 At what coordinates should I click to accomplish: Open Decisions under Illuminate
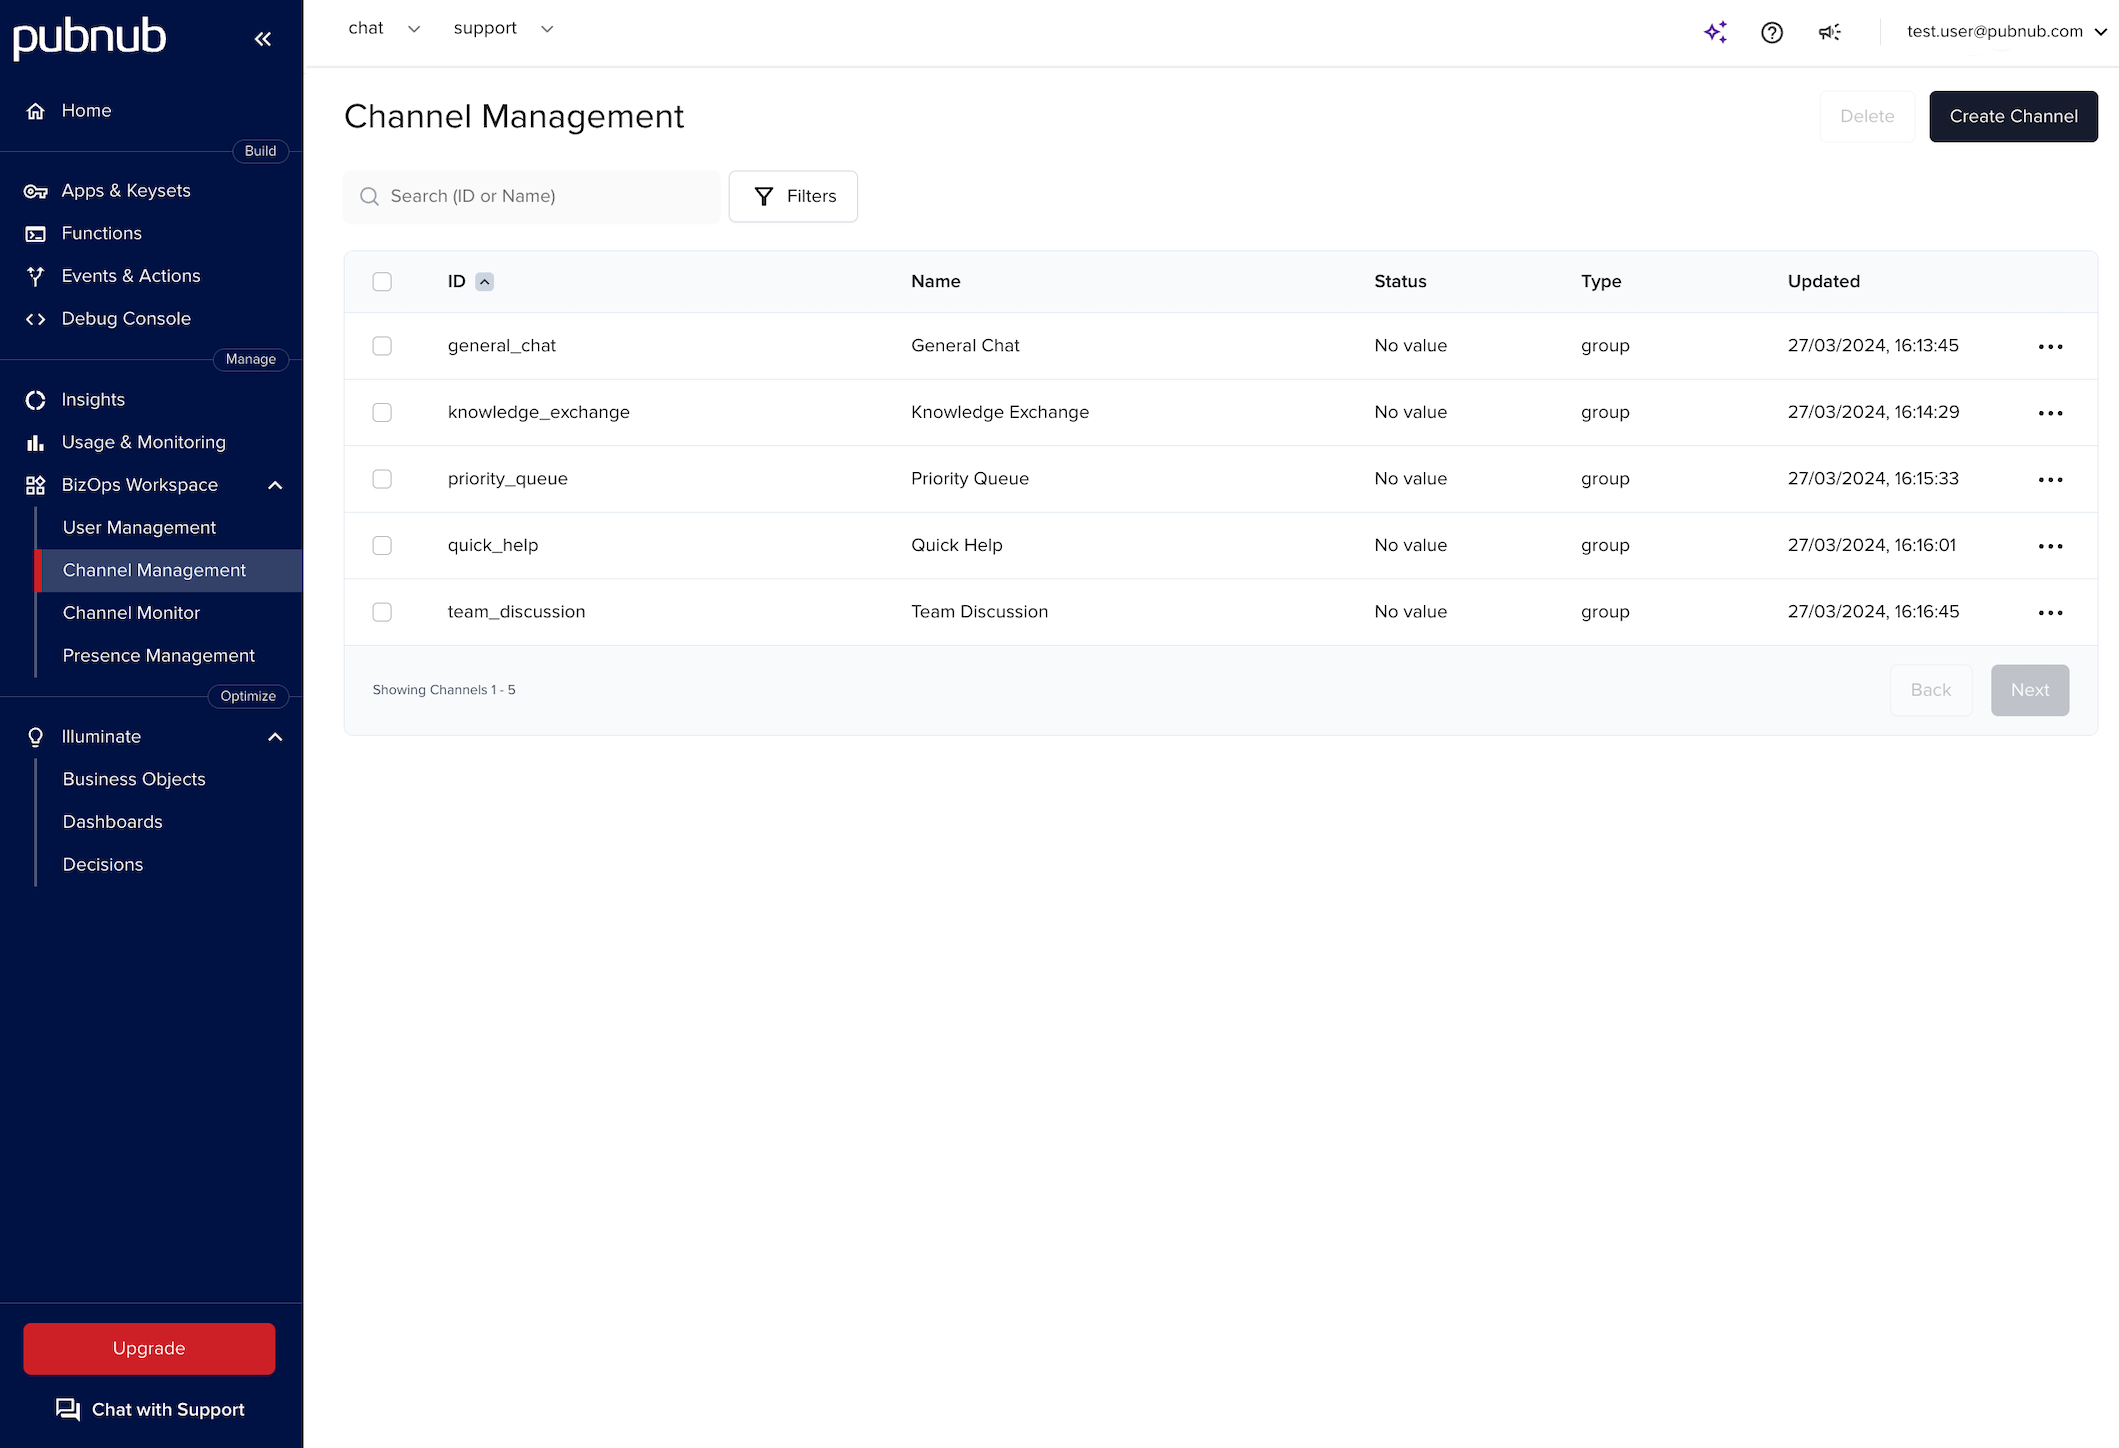coord(103,865)
